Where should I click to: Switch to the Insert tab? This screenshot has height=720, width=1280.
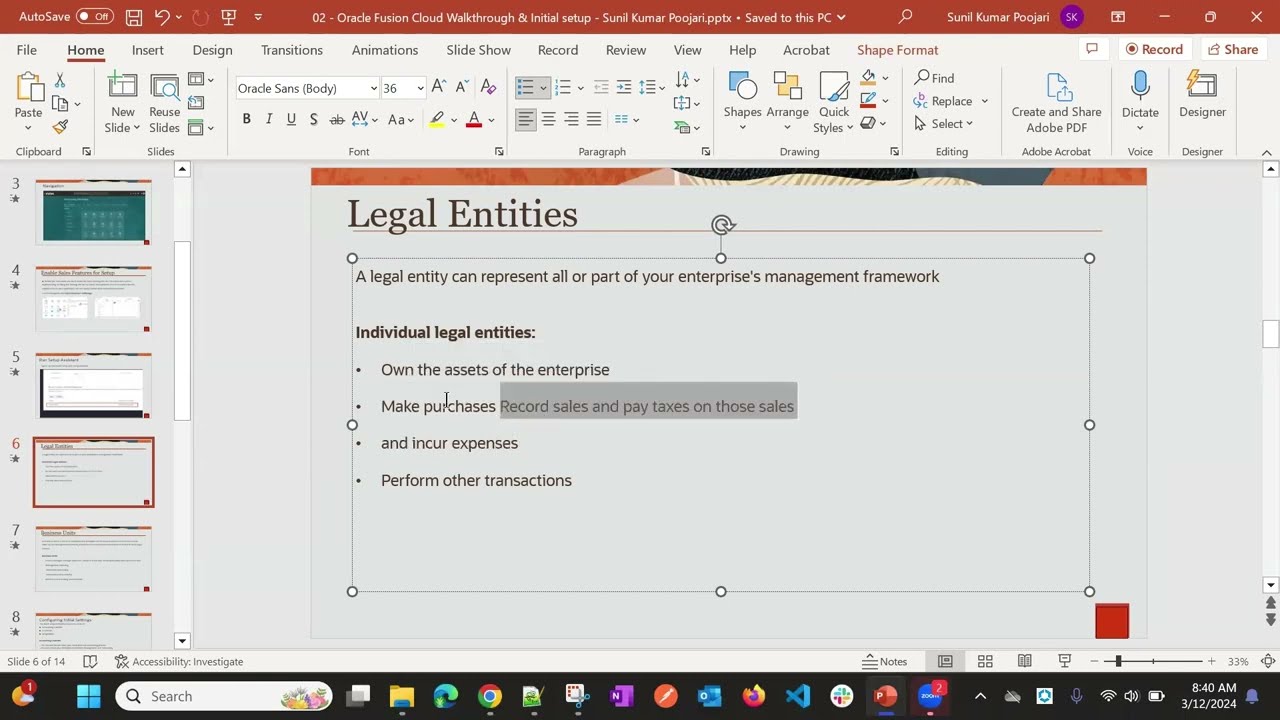coord(147,50)
